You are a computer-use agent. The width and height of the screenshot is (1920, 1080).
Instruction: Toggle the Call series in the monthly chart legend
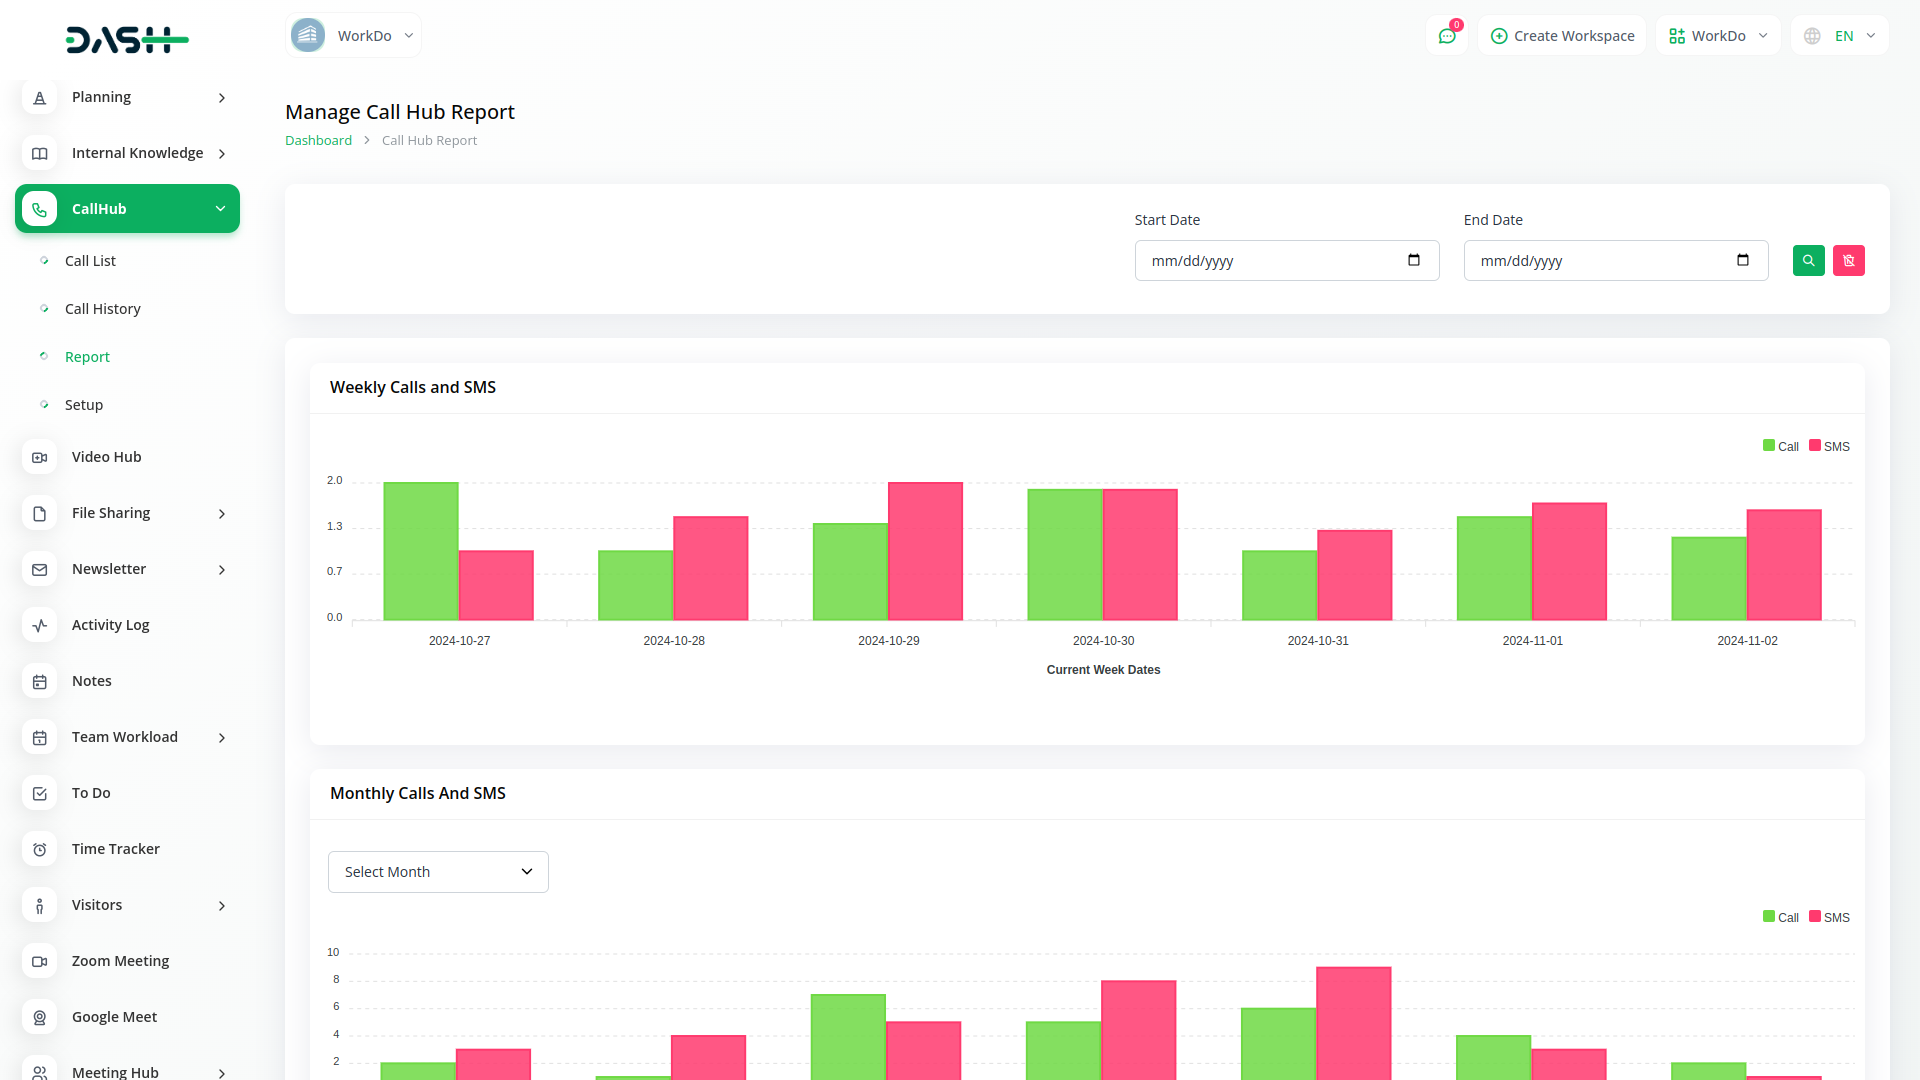[x=1780, y=917]
